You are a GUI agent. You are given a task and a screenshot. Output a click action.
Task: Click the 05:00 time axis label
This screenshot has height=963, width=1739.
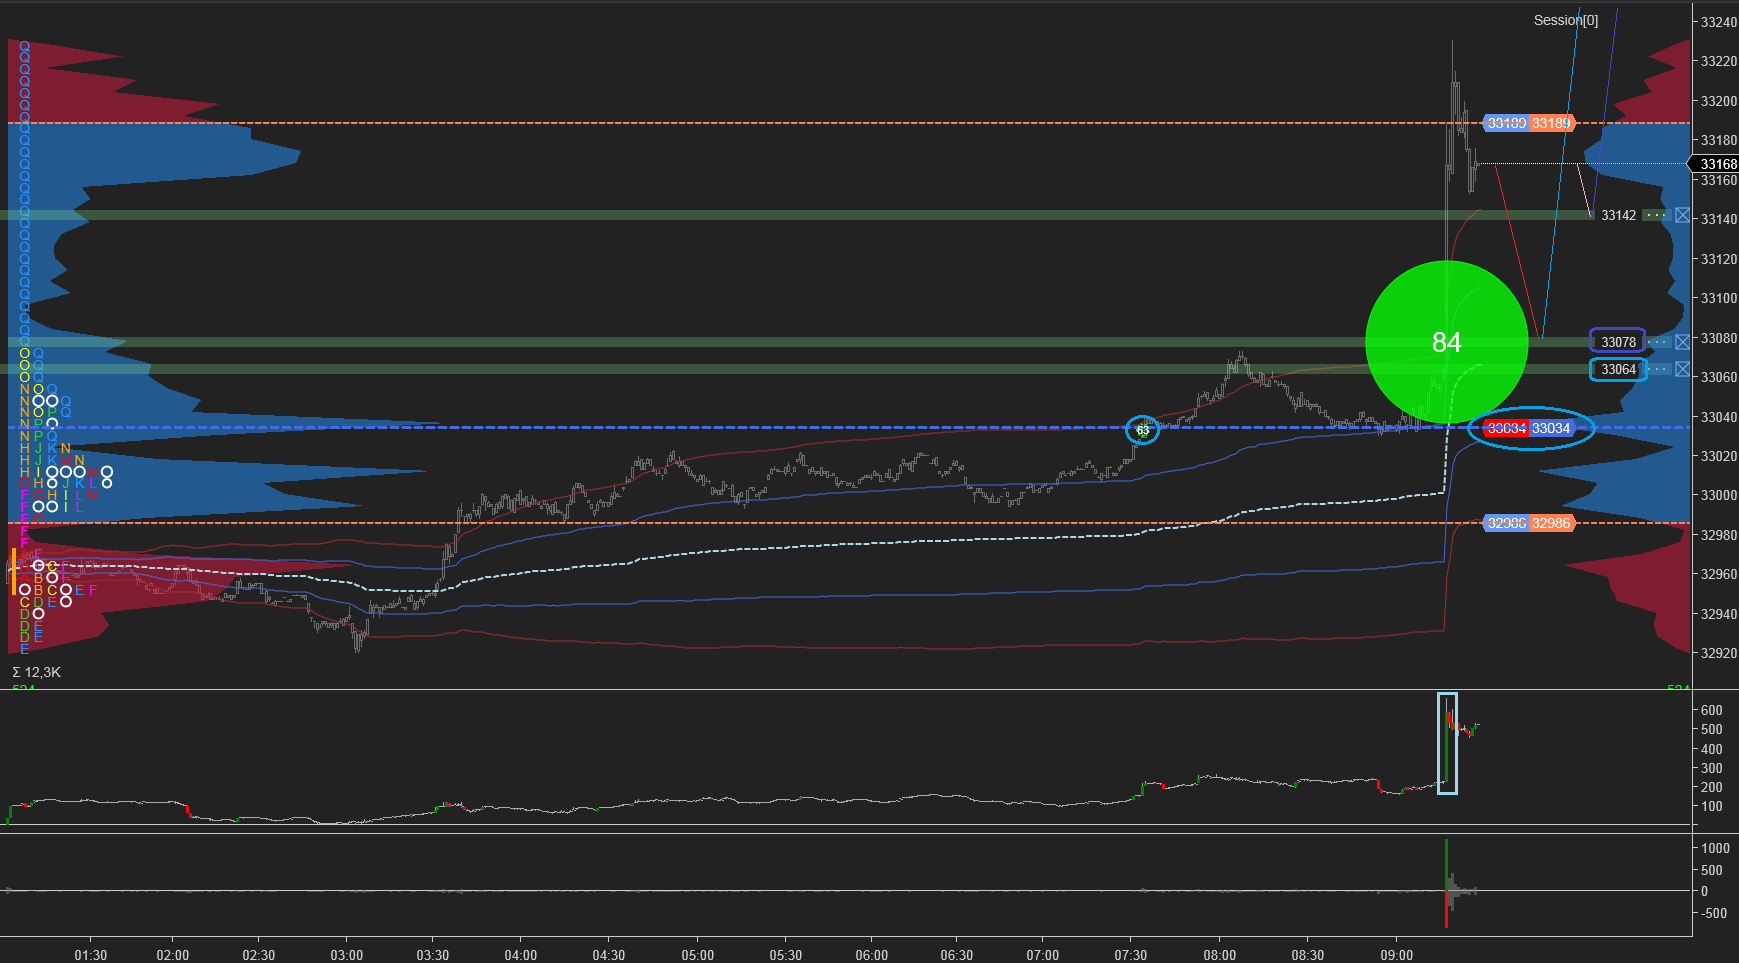(x=698, y=955)
